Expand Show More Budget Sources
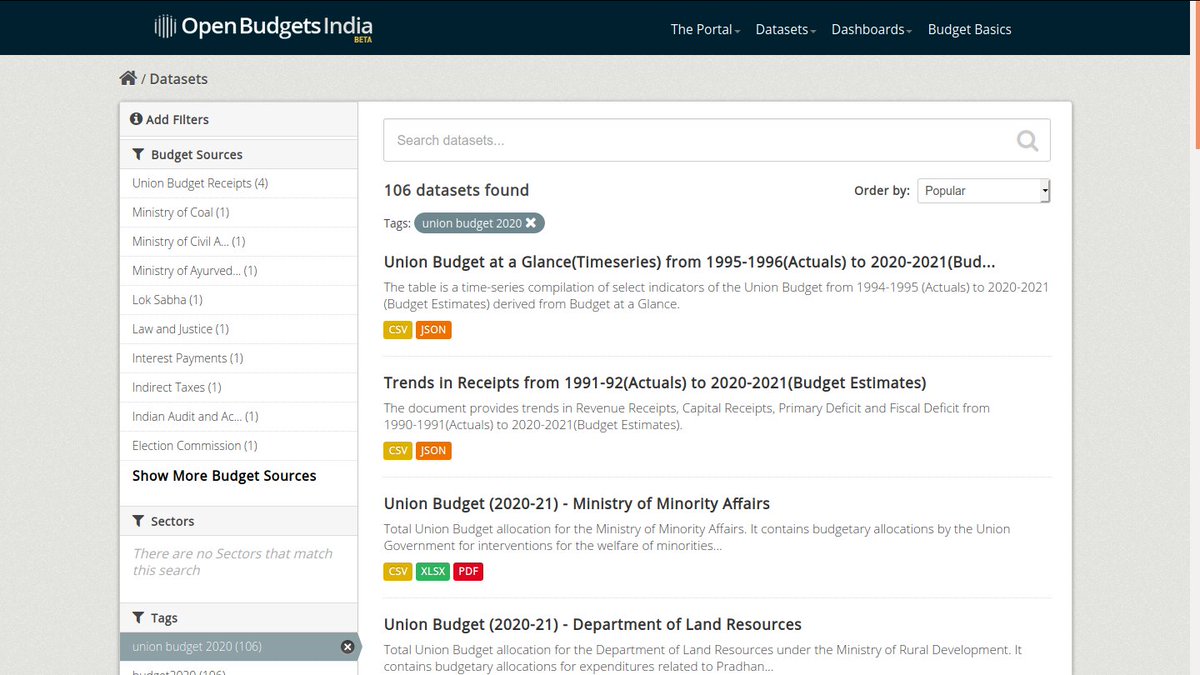This screenshot has height=675, width=1200. 224,476
